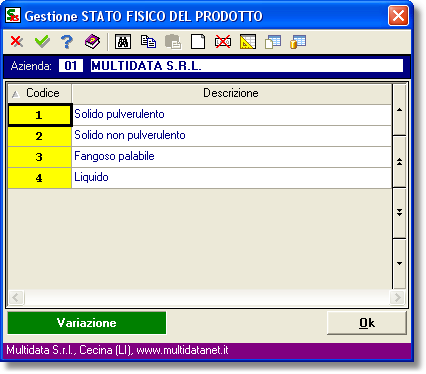Click the table with document icon
Image resolution: width=426 pixels, height=374 pixels.
tap(273, 42)
